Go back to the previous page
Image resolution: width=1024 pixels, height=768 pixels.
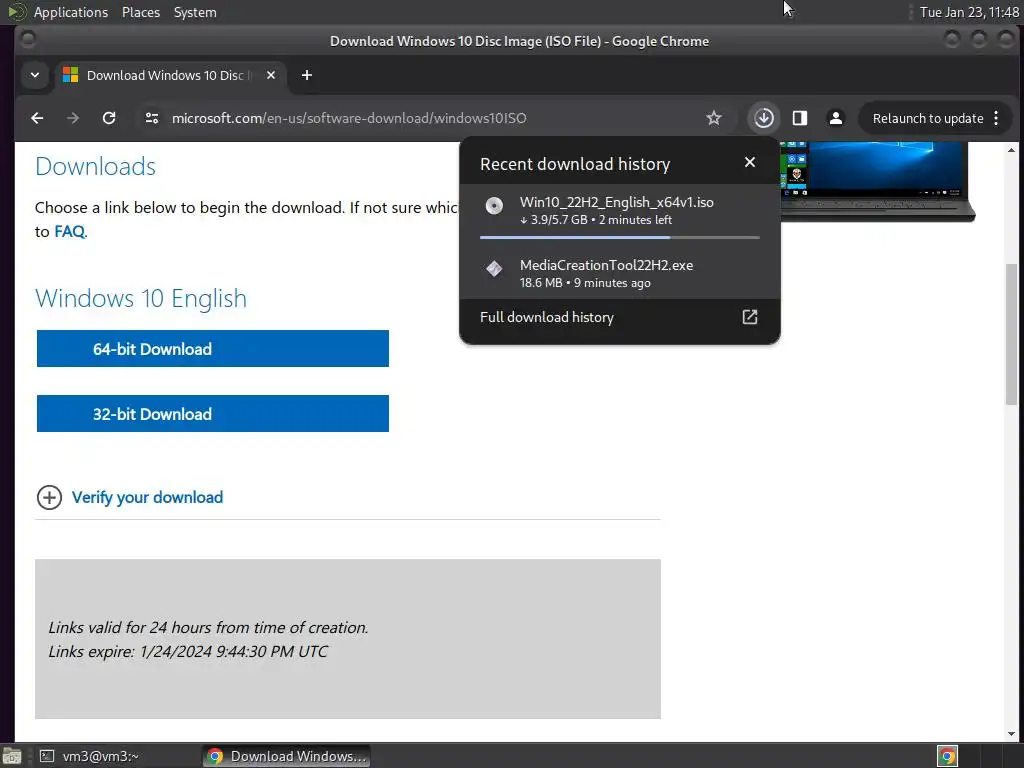click(x=37, y=118)
